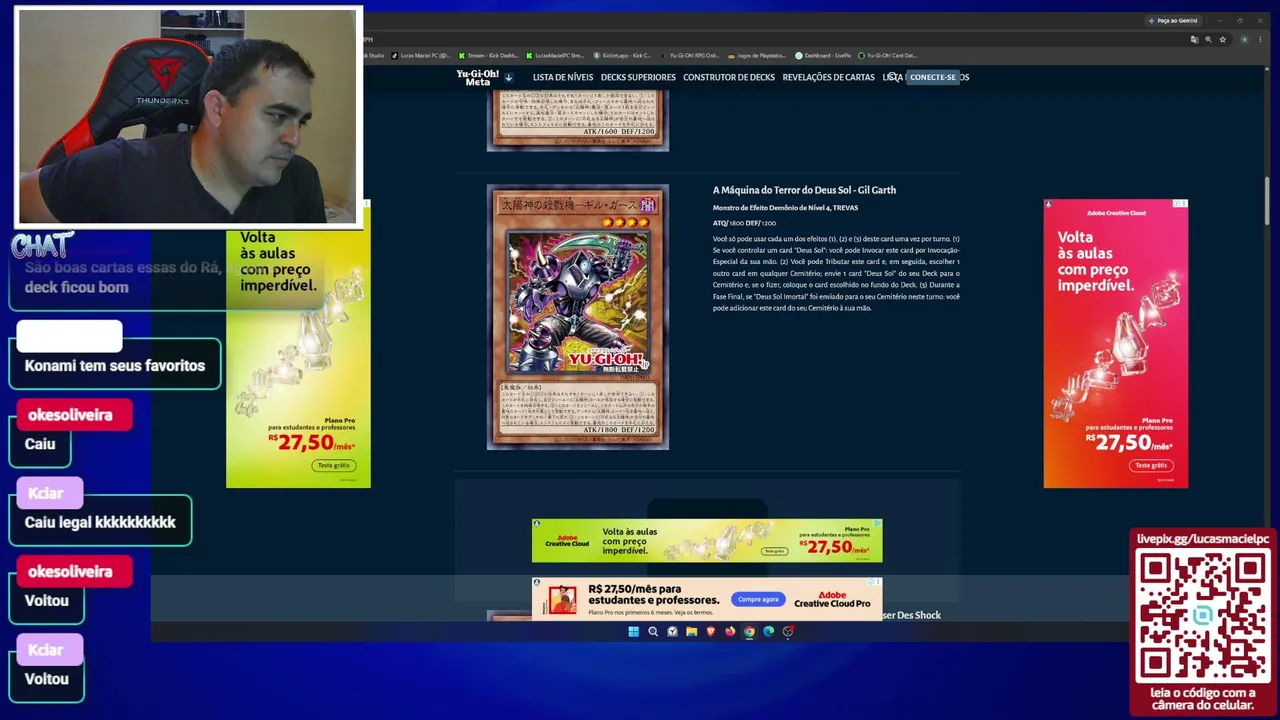Open the Lucas Maciel PC TikTok bookmark
Viewport: 1280px width, 720px height.
coord(421,55)
